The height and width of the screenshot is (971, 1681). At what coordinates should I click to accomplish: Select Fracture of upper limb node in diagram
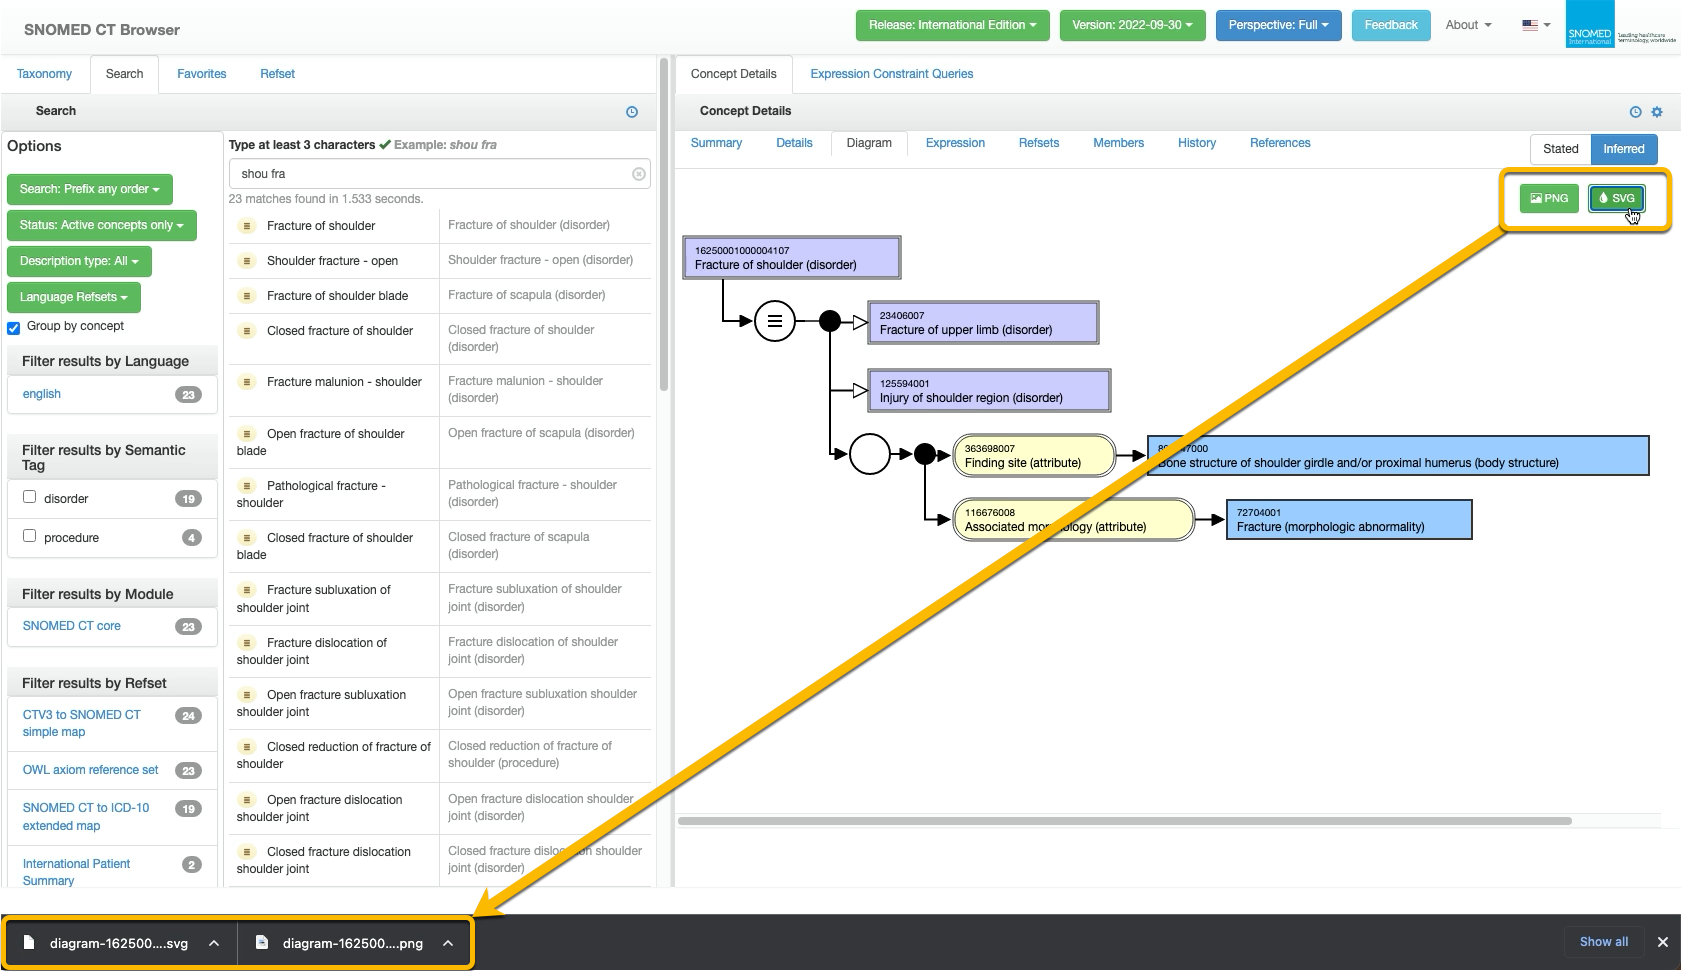tap(983, 322)
